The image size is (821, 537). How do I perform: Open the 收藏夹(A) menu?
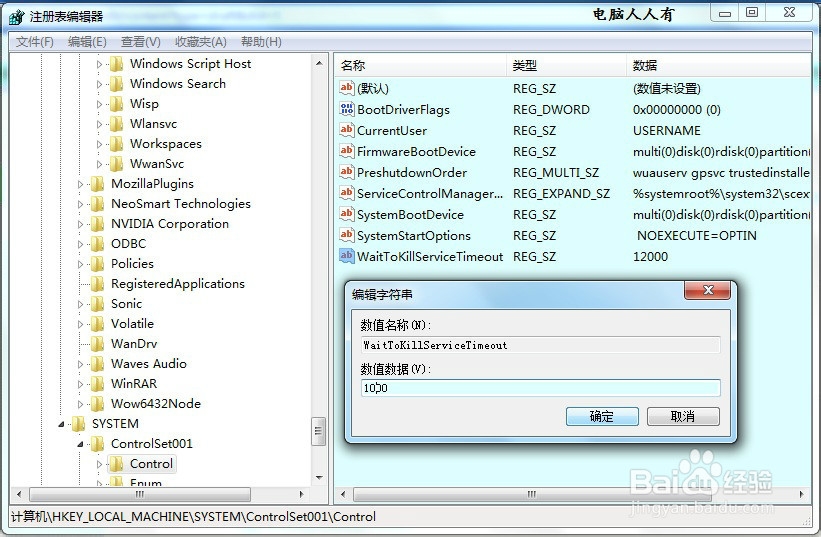201,42
